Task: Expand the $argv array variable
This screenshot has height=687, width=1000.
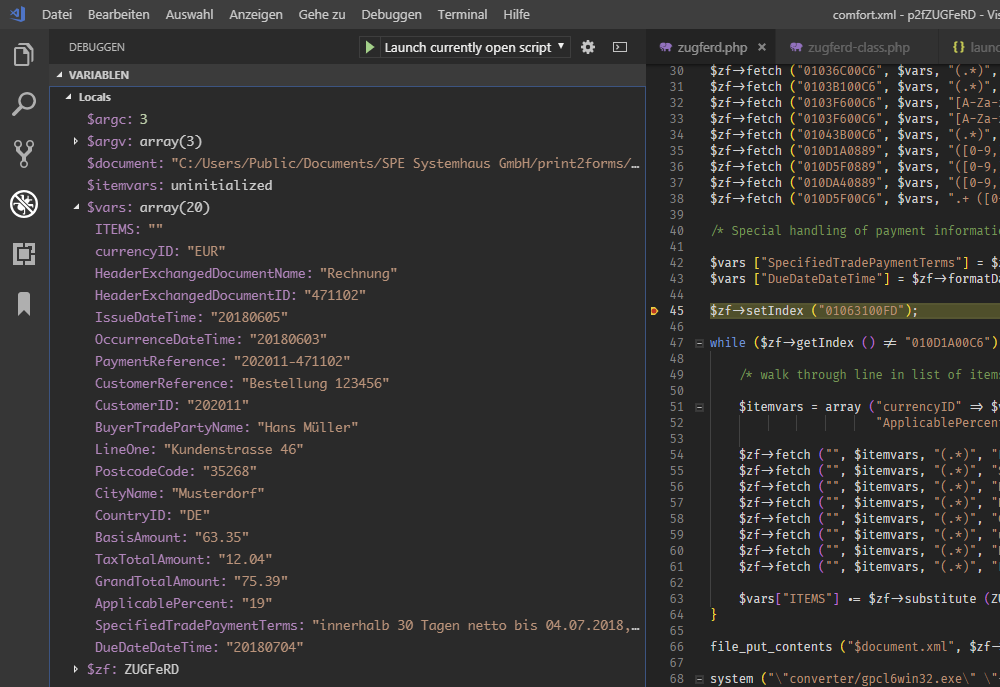Action: coord(77,141)
